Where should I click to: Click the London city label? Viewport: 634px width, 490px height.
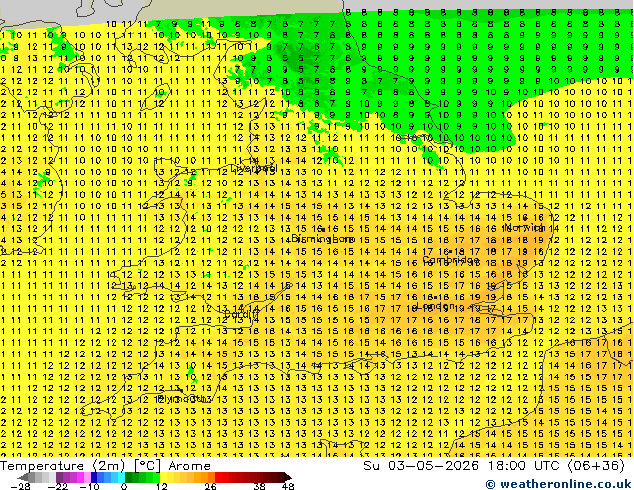[x=435, y=305]
